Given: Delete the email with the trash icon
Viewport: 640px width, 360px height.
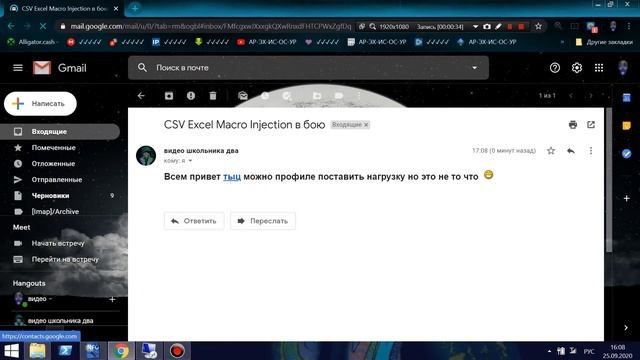Looking at the screenshot, I should (213, 96).
